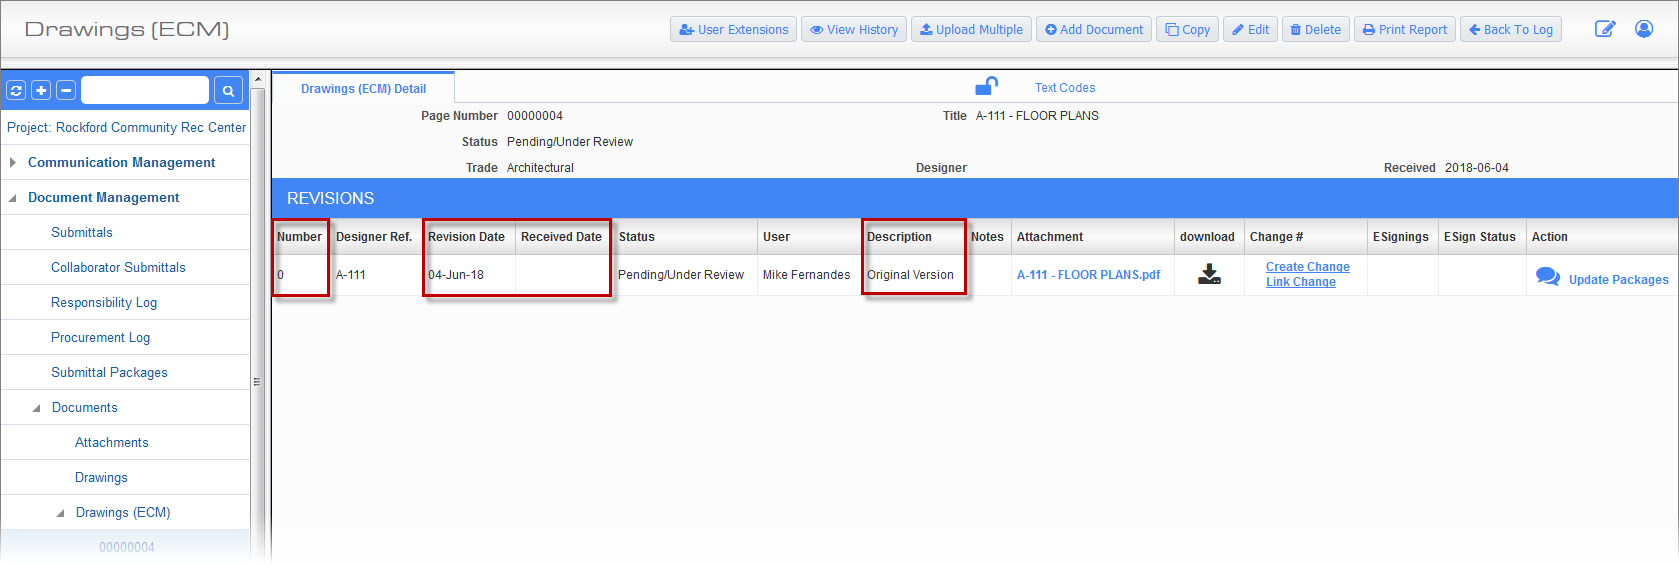Click the Create Change link

pos(1307,267)
